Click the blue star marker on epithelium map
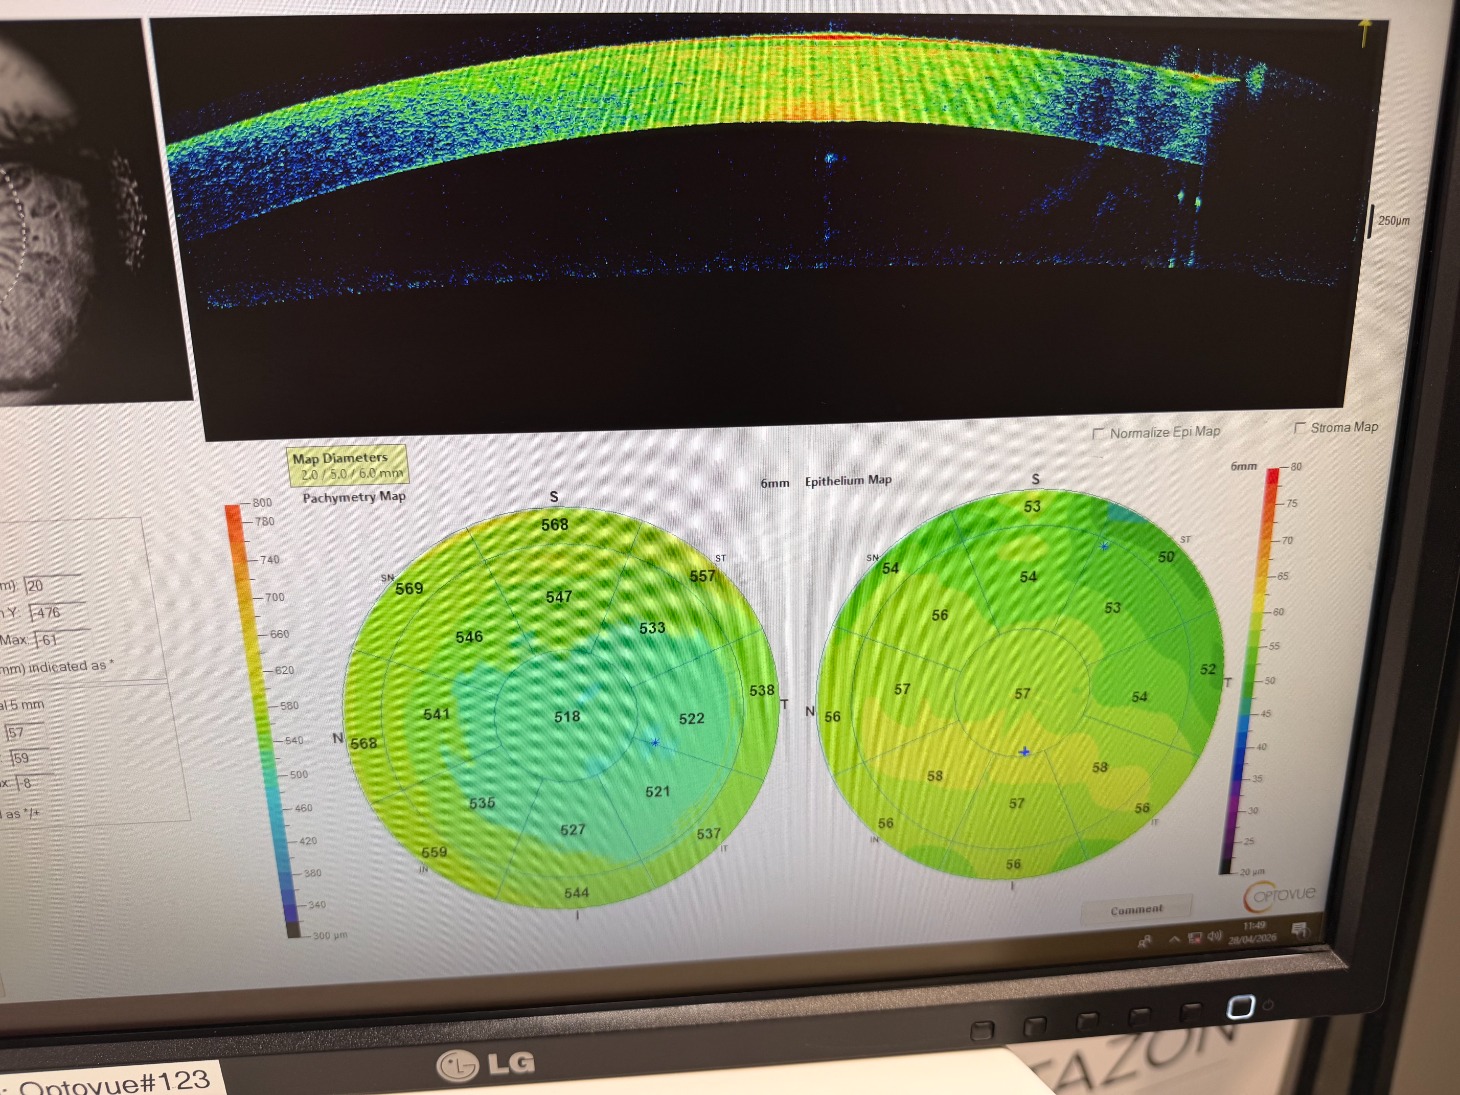Image resolution: width=1460 pixels, height=1095 pixels. [1105, 546]
